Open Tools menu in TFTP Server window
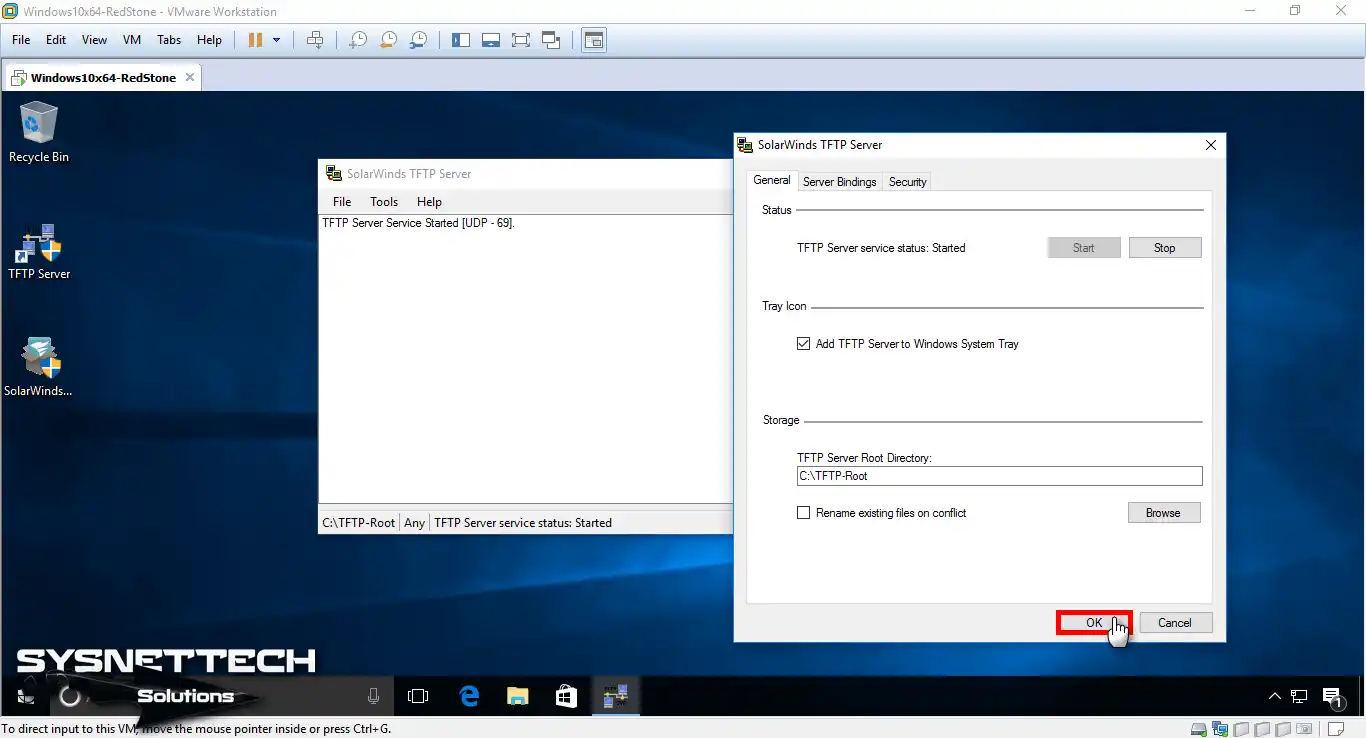 (384, 202)
